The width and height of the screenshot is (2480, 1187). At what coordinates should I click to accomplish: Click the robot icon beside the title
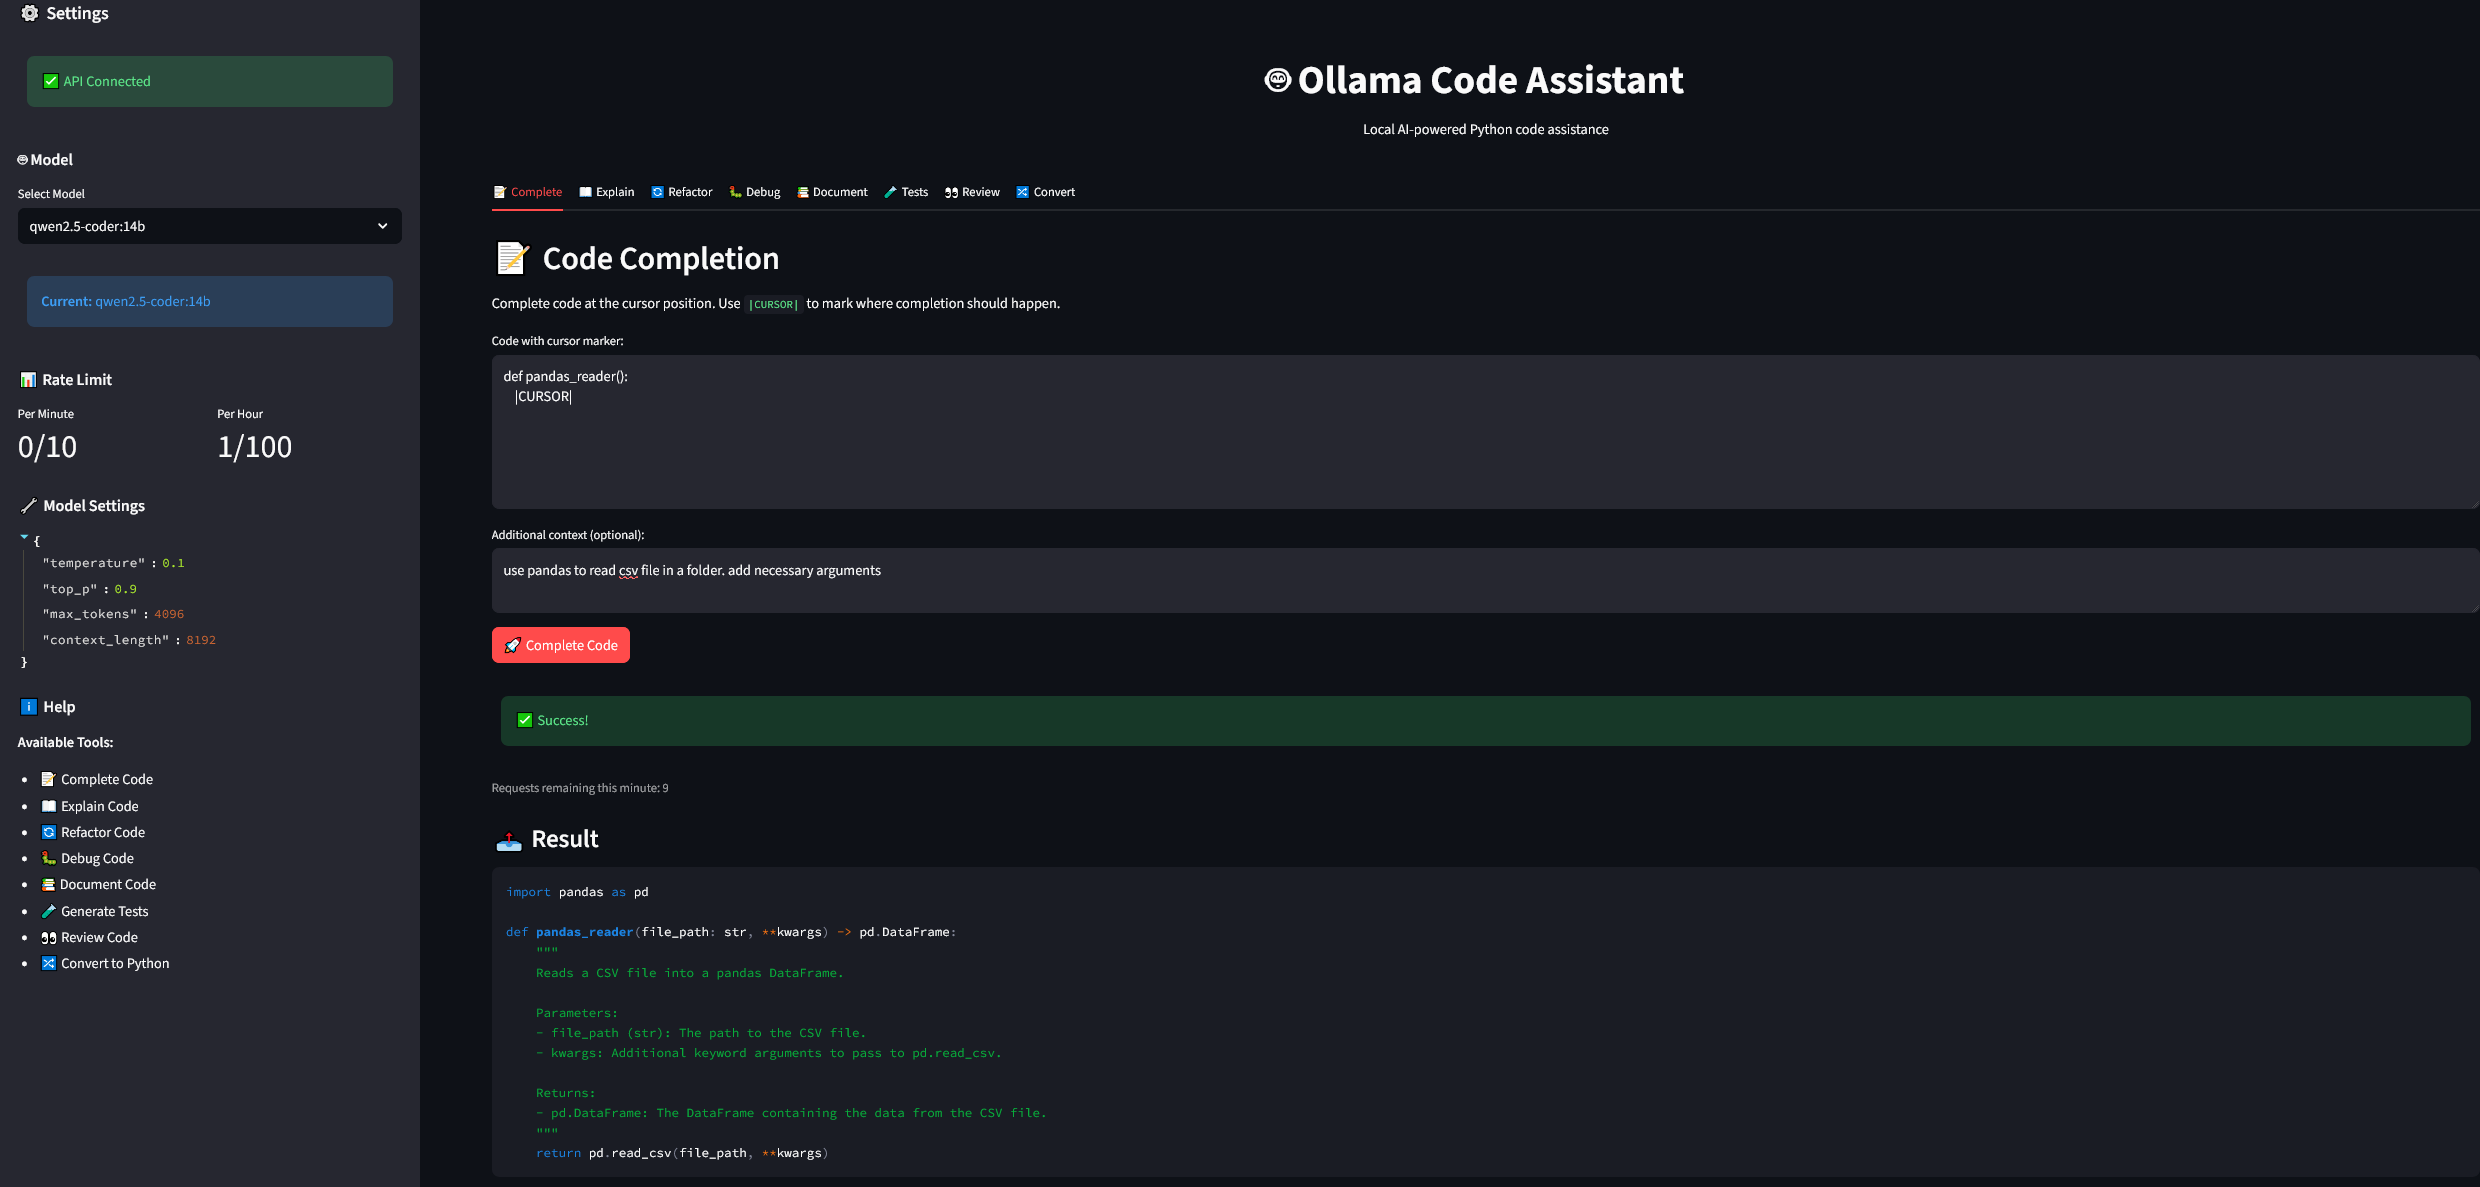1278,80
